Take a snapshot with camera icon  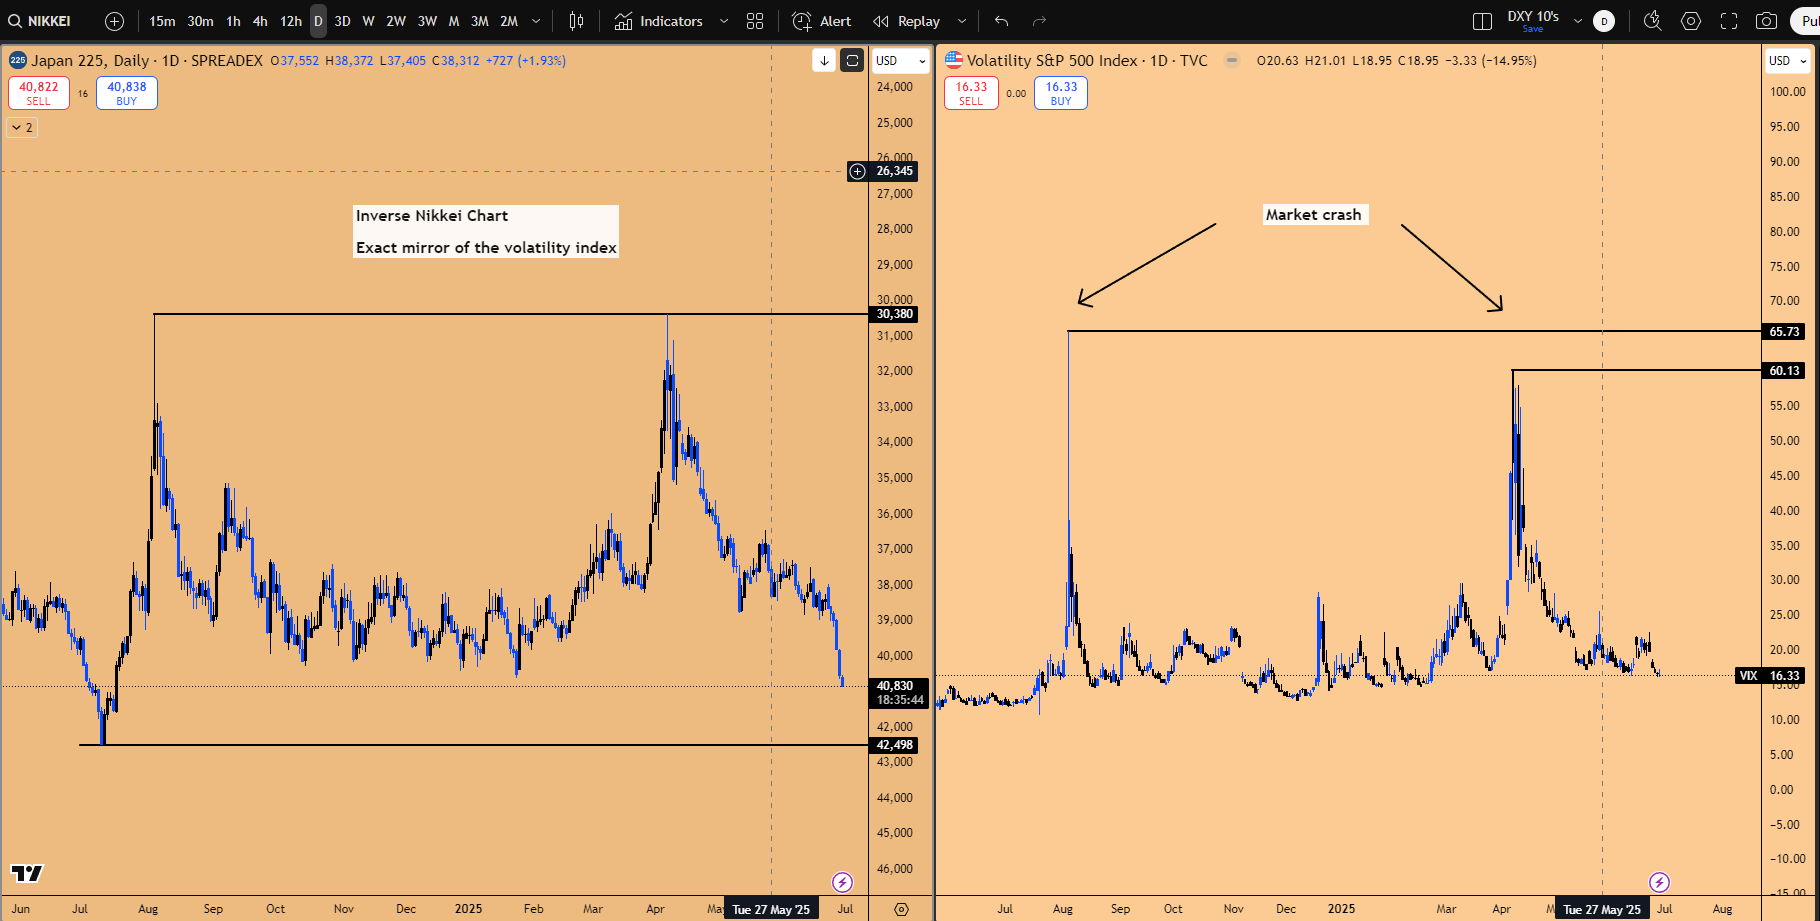pyautogui.click(x=1767, y=21)
